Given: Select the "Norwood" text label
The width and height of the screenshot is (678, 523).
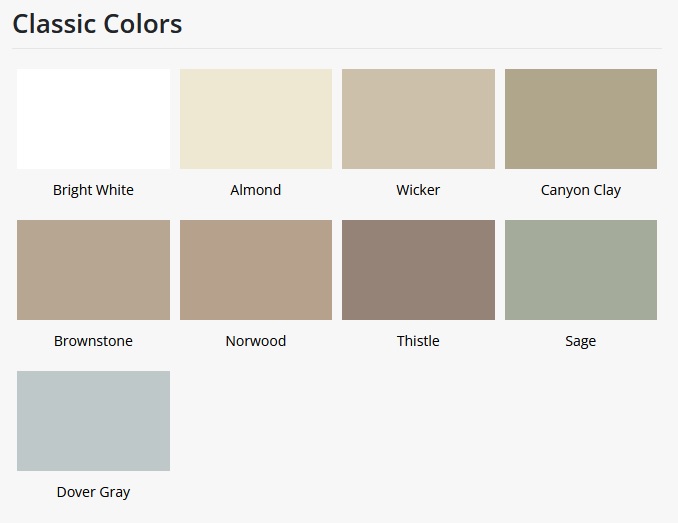Looking at the screenshot, I should pyautogui.click(x=256, y=341).
